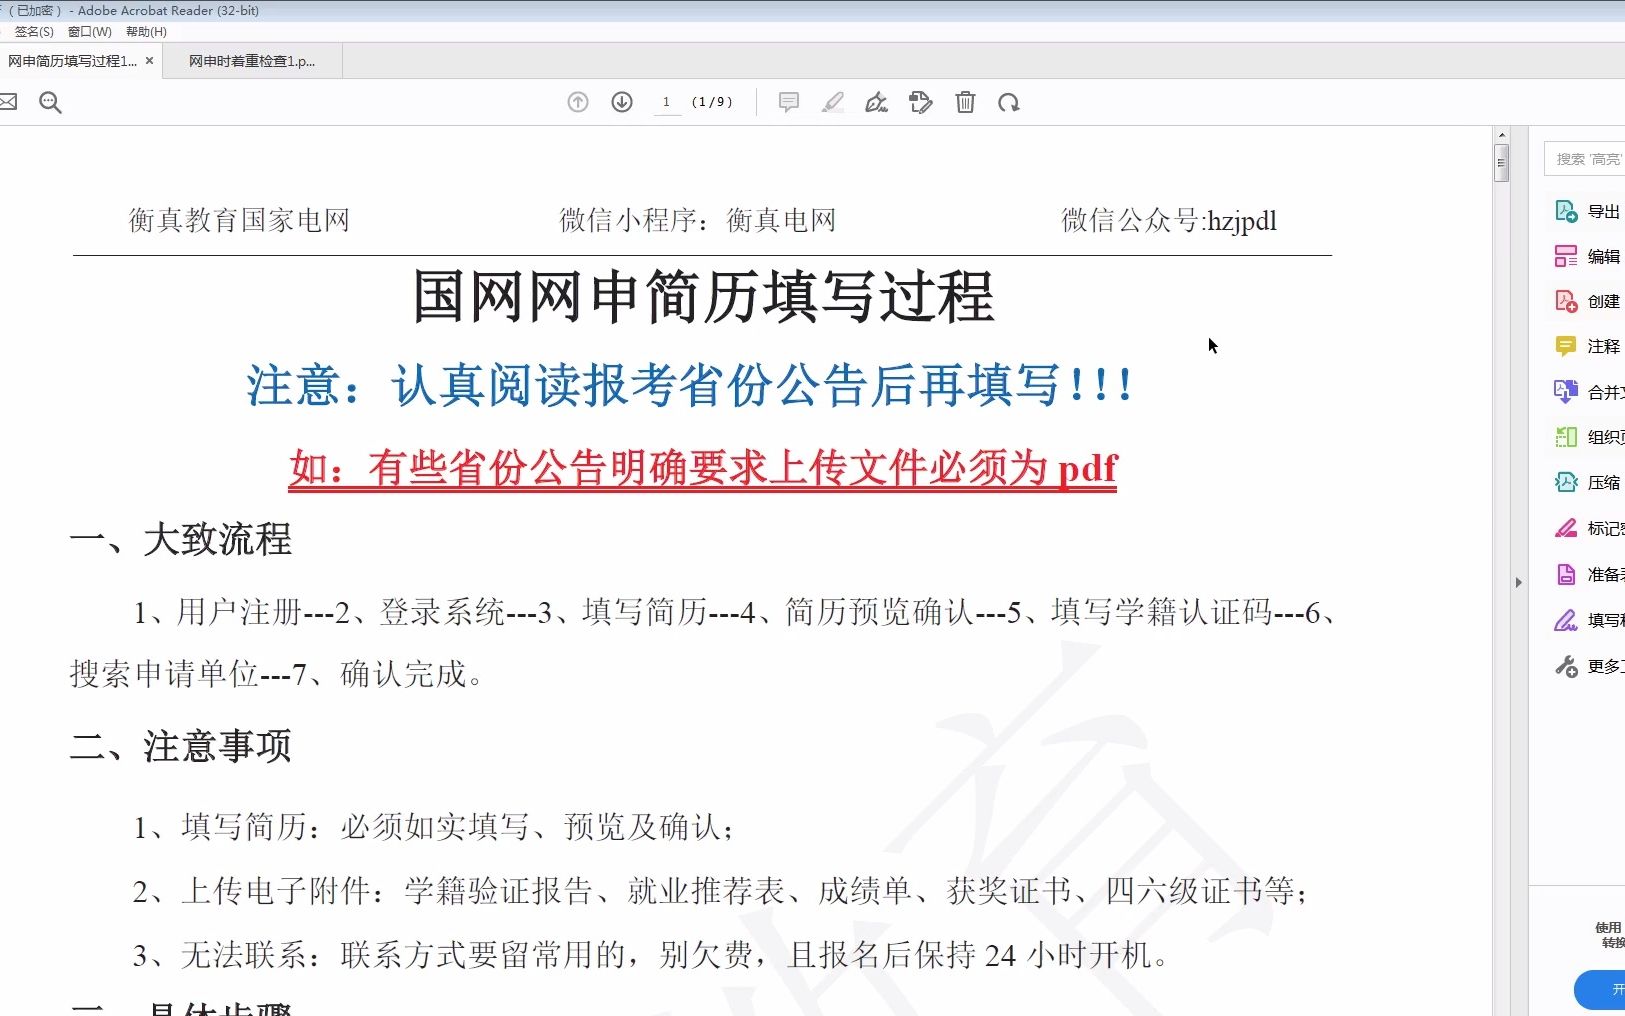Rotate the page view

(1009, 102)
